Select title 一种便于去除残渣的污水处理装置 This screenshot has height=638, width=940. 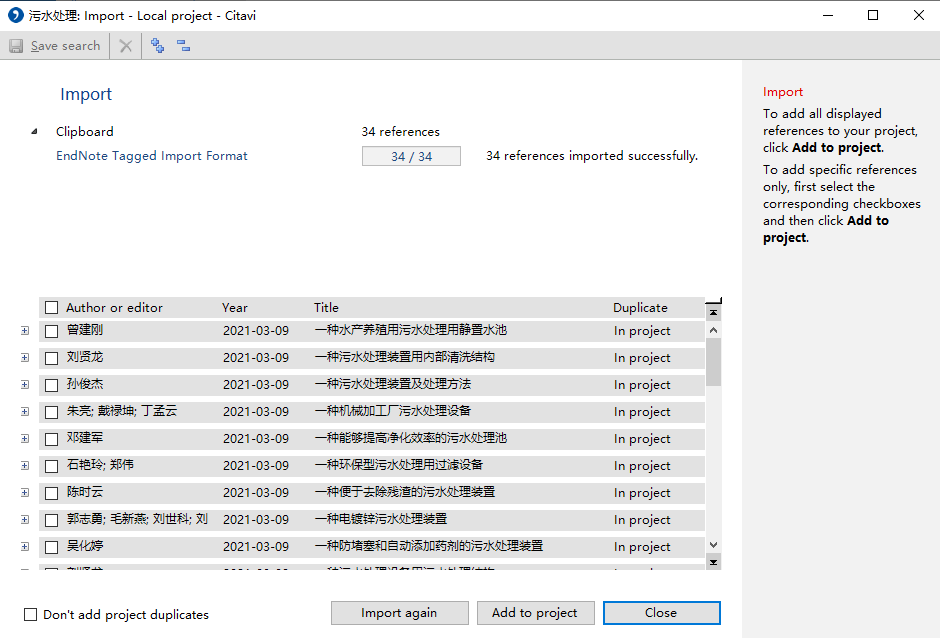[405, 492]
